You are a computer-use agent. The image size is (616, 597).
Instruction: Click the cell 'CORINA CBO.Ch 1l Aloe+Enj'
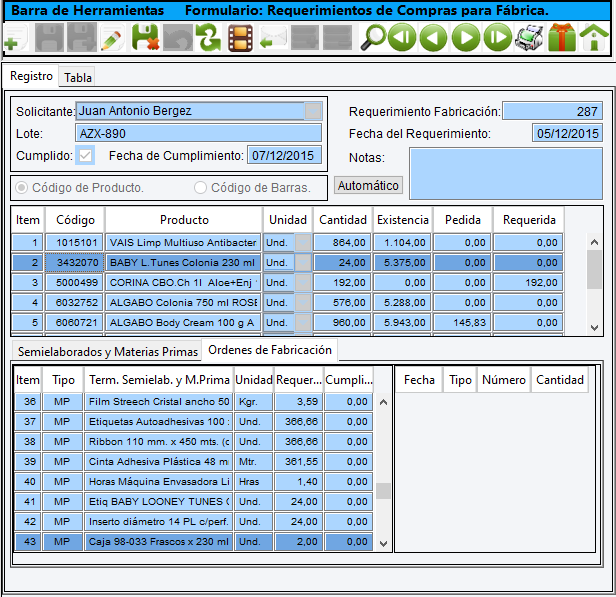183,283
